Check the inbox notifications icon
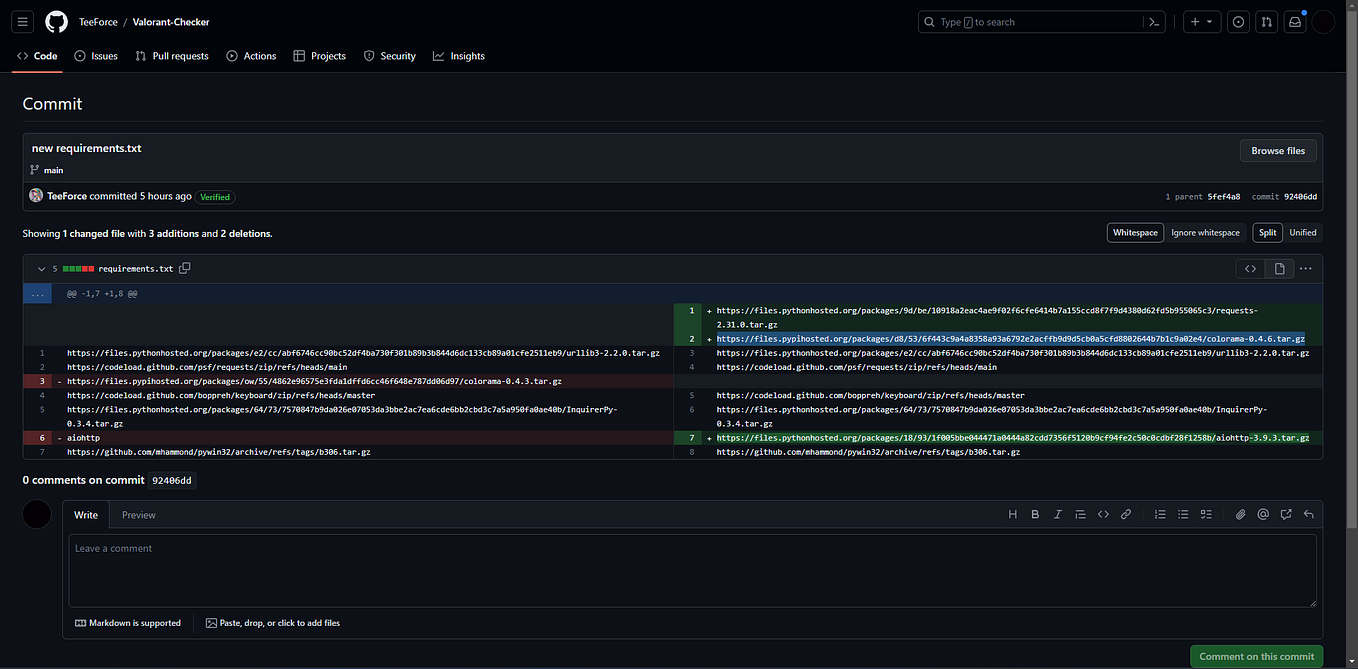Image resolution: width=1358 pixels, height=669 pixels. pos(1294,21)
